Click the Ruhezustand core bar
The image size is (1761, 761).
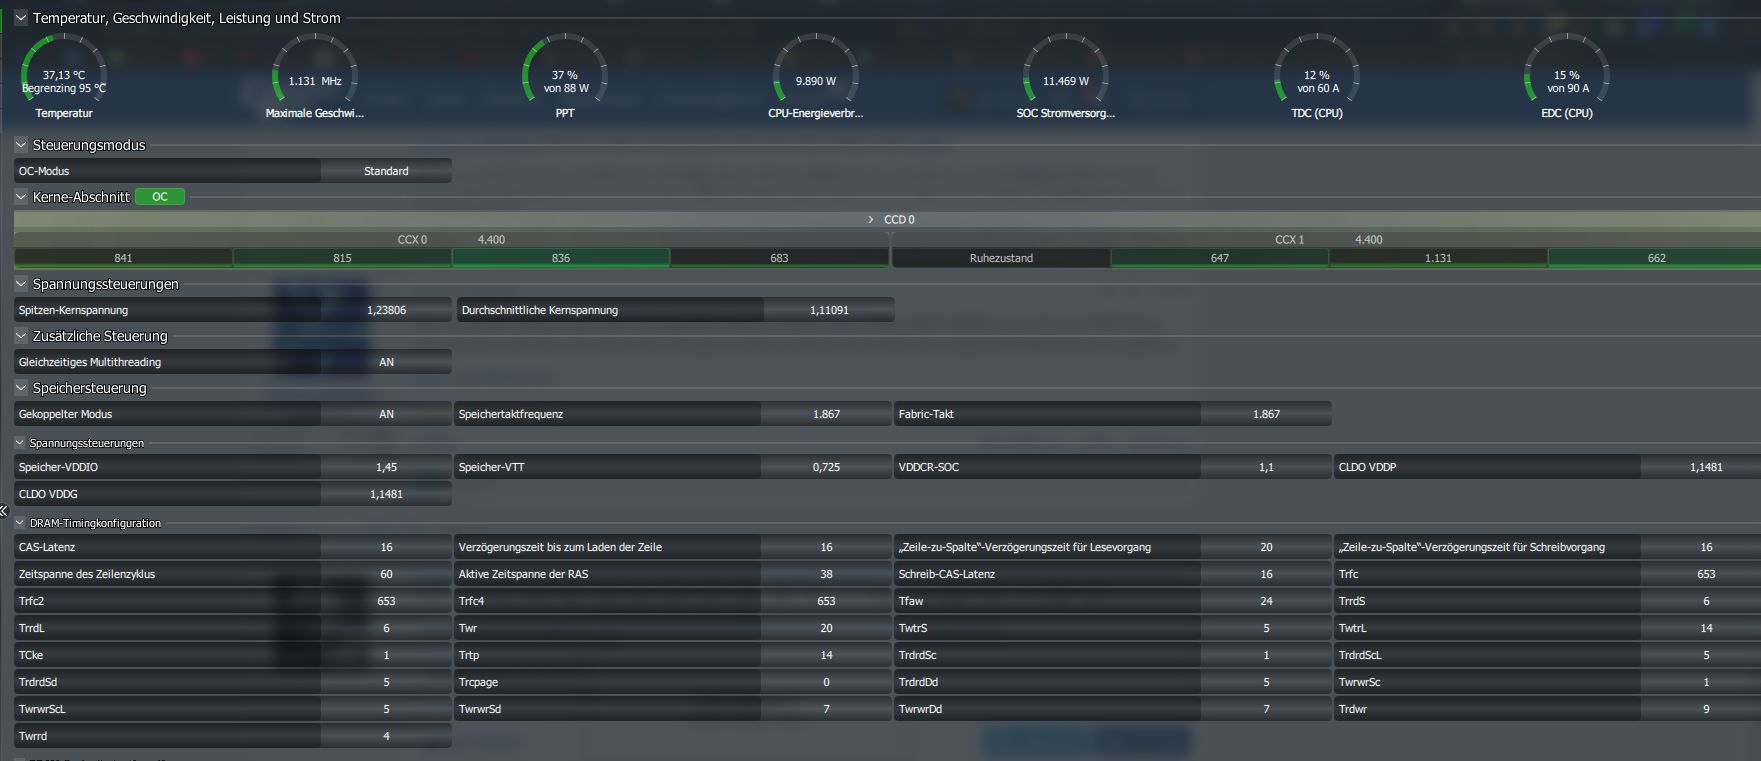point(1001,258)
